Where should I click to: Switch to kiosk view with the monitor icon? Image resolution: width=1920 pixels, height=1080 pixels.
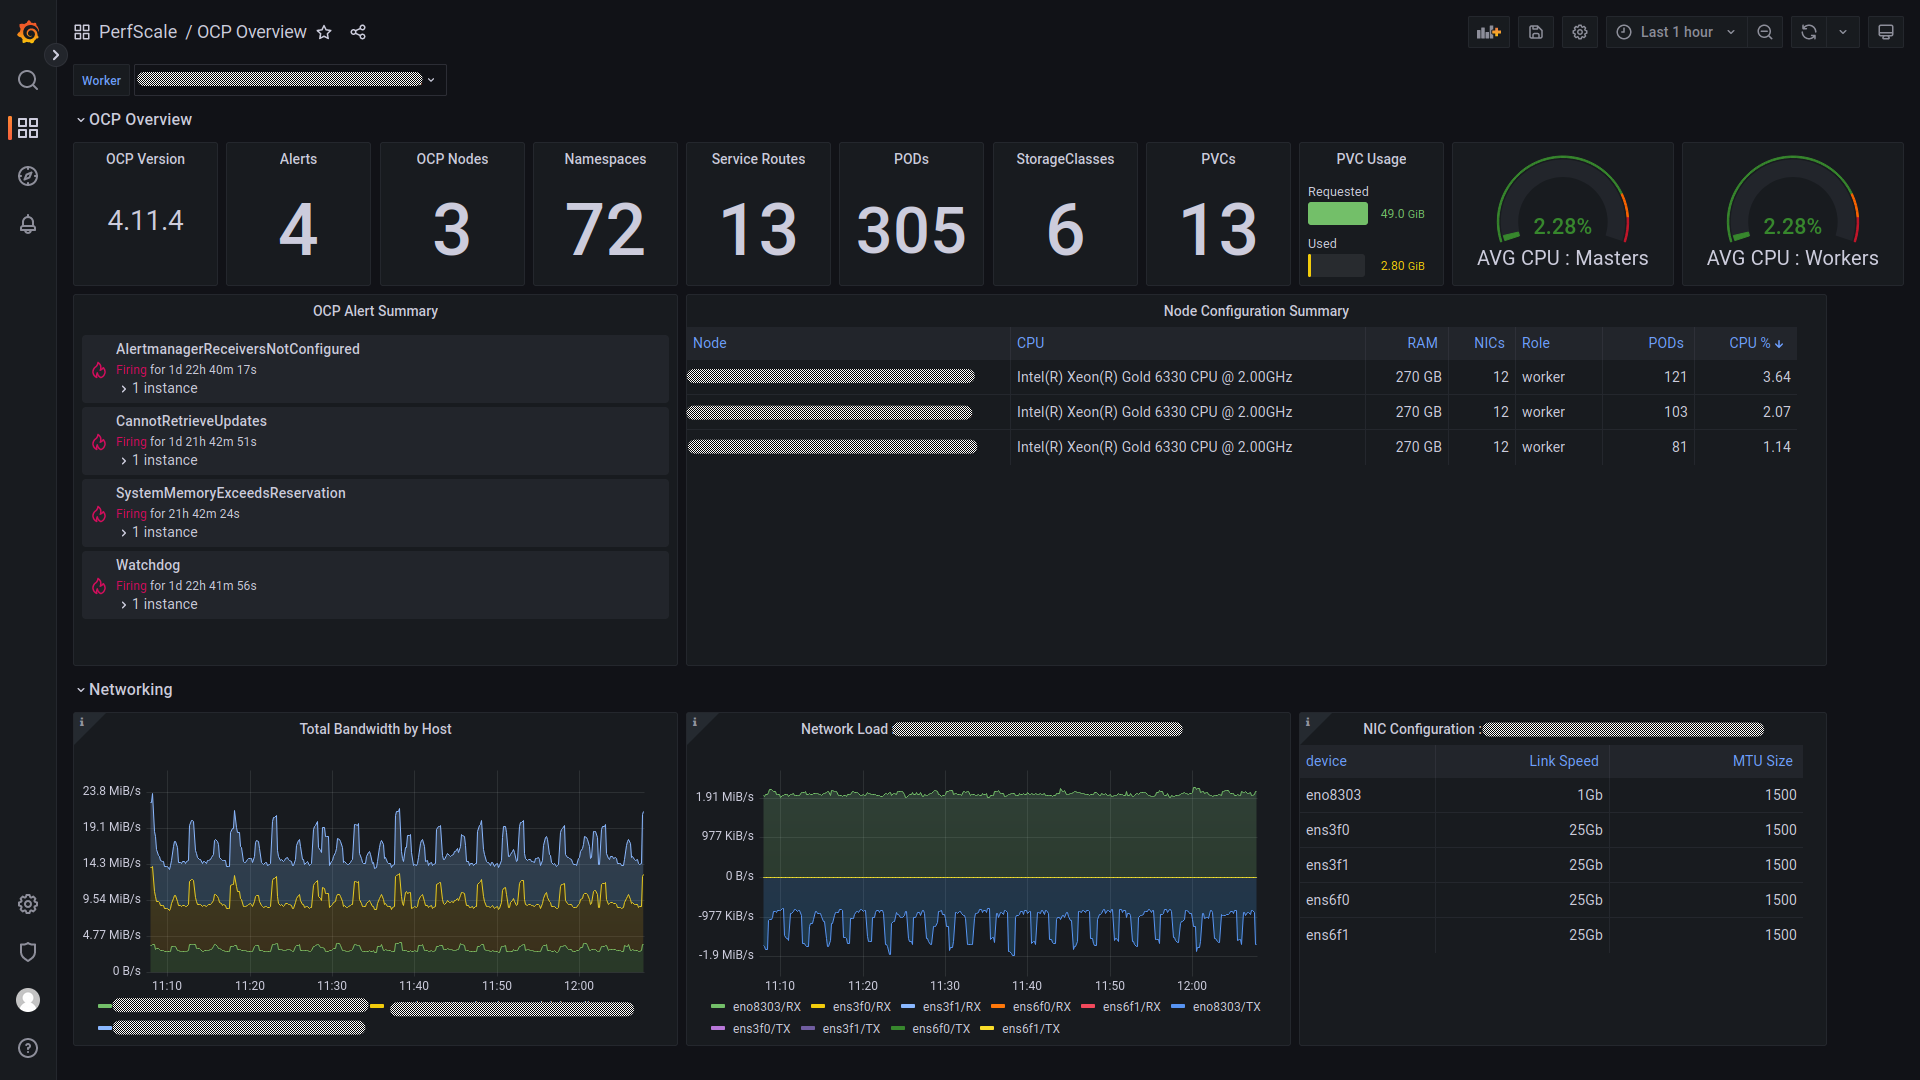[x=1886, y=32]
